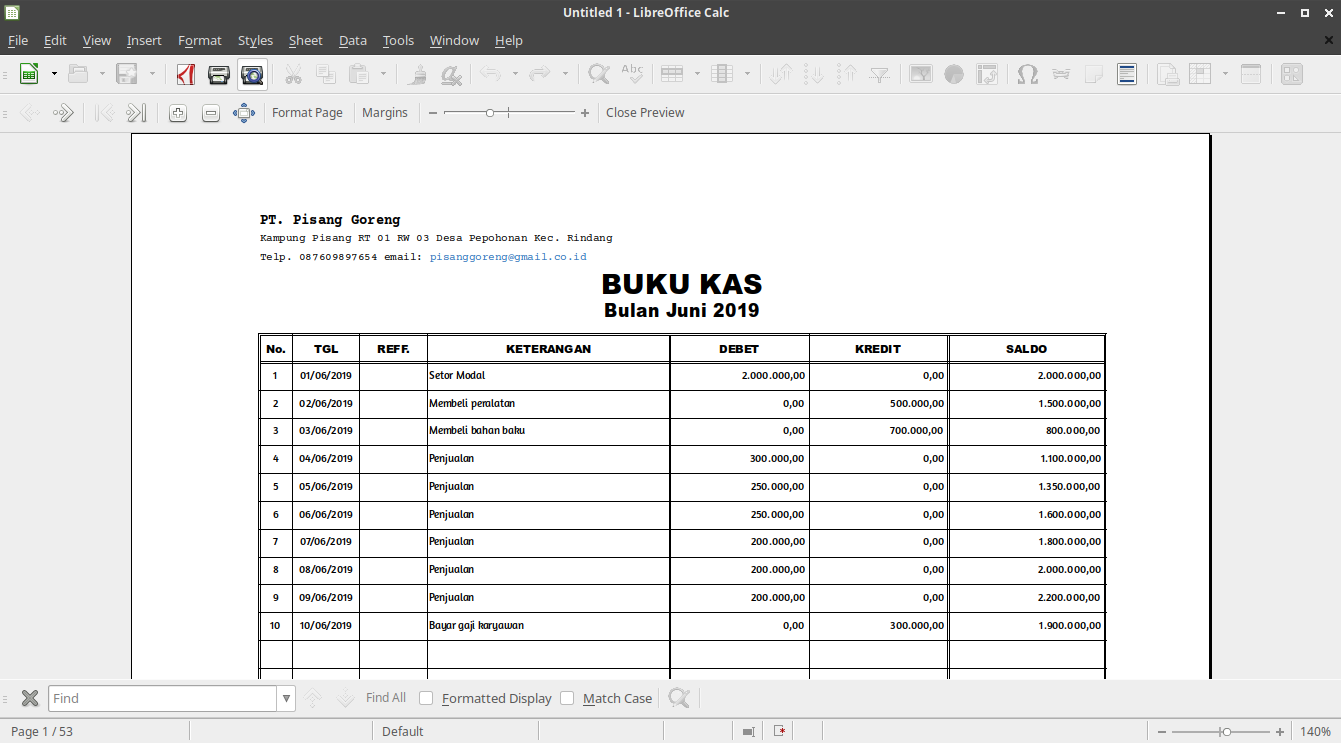This screenshot has height=743, width=1341.
Task: Click the Special Character omega icon
Action: [1027, 74]
